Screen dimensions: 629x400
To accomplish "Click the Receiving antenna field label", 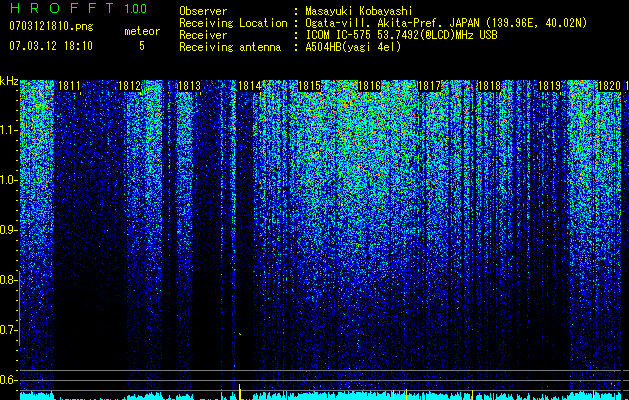I will coord(230,47).
